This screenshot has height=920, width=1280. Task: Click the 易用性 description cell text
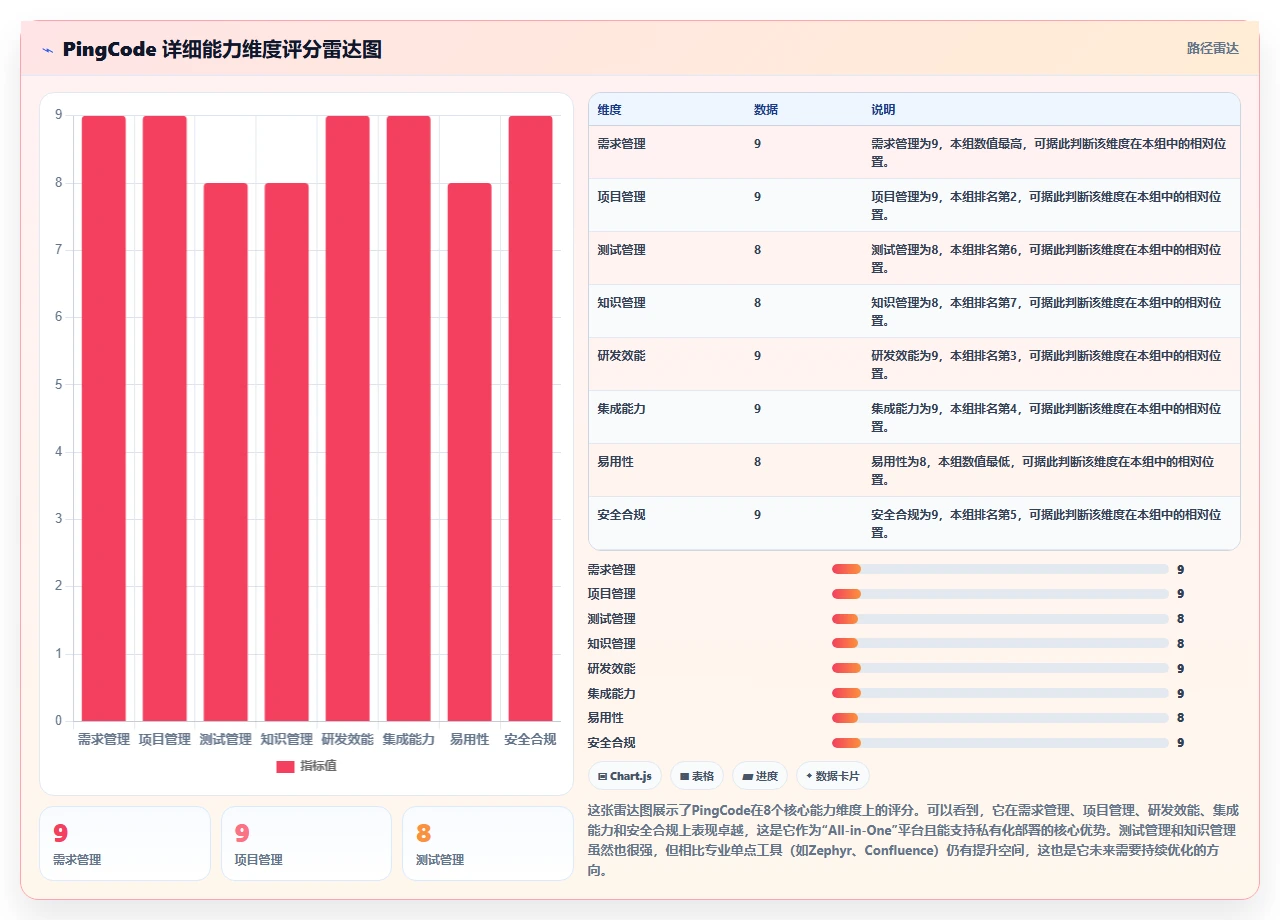[x=1043, y=471]
